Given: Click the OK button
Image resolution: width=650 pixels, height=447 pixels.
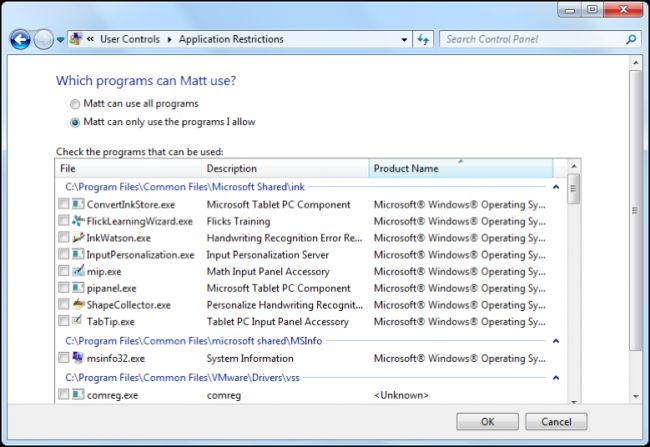Looking at the screenshot, I should (x=488, y=422).
